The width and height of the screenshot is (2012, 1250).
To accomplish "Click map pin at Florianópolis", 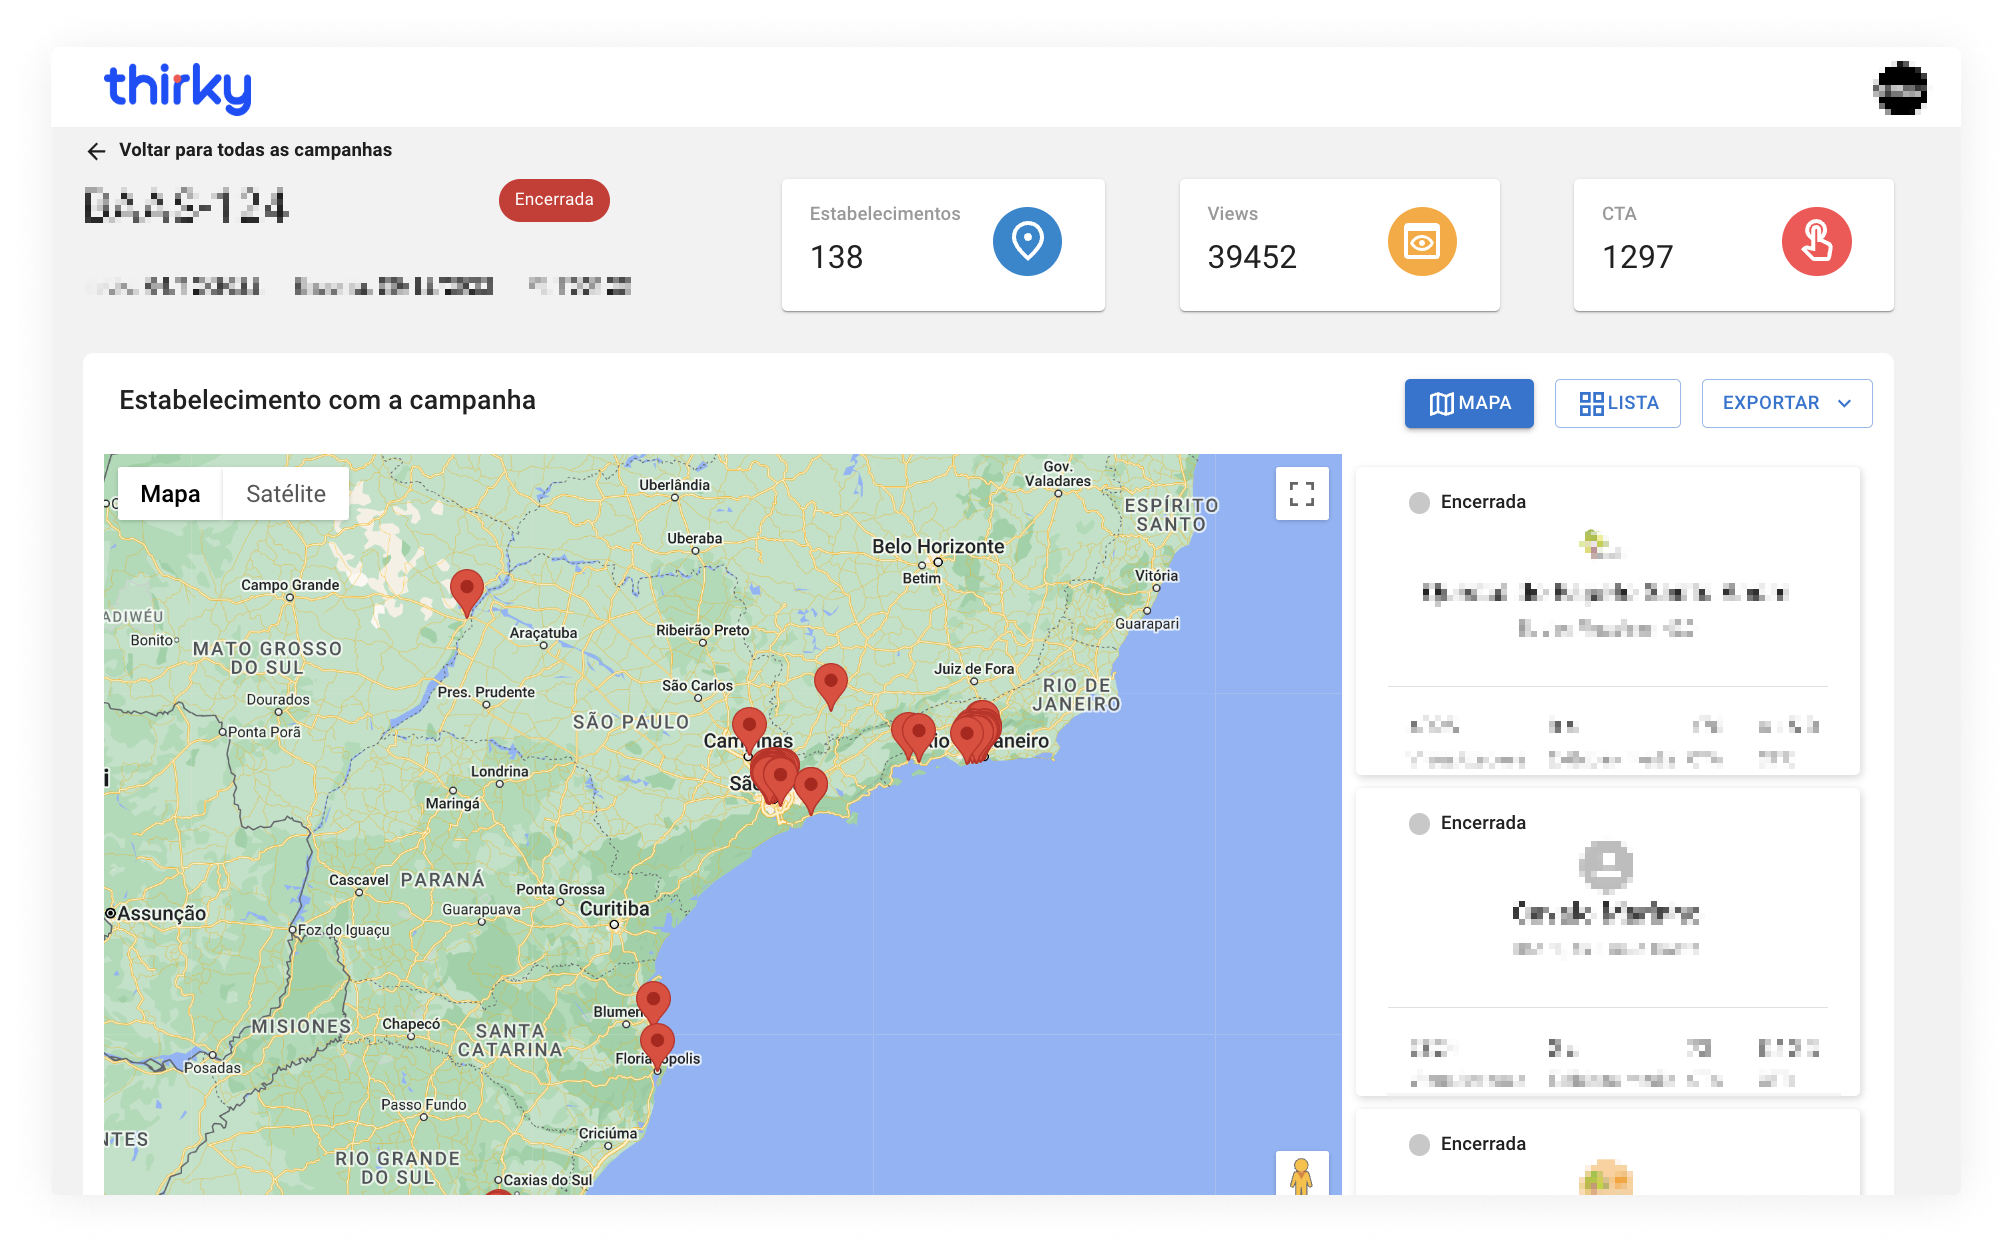I will 657,1045.
